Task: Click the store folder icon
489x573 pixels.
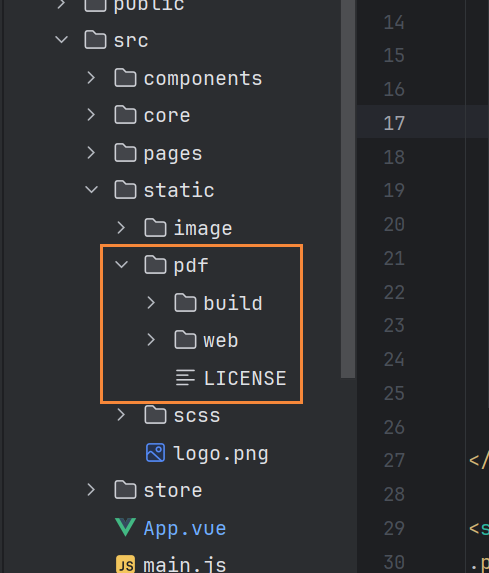Action: point(125,490)
